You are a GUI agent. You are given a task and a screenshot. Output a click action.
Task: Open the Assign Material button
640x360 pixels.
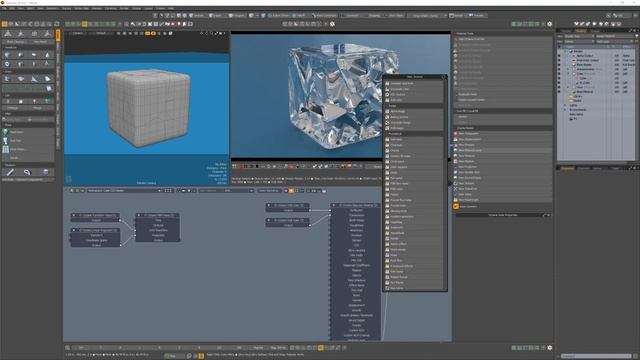tap(615, 36)
